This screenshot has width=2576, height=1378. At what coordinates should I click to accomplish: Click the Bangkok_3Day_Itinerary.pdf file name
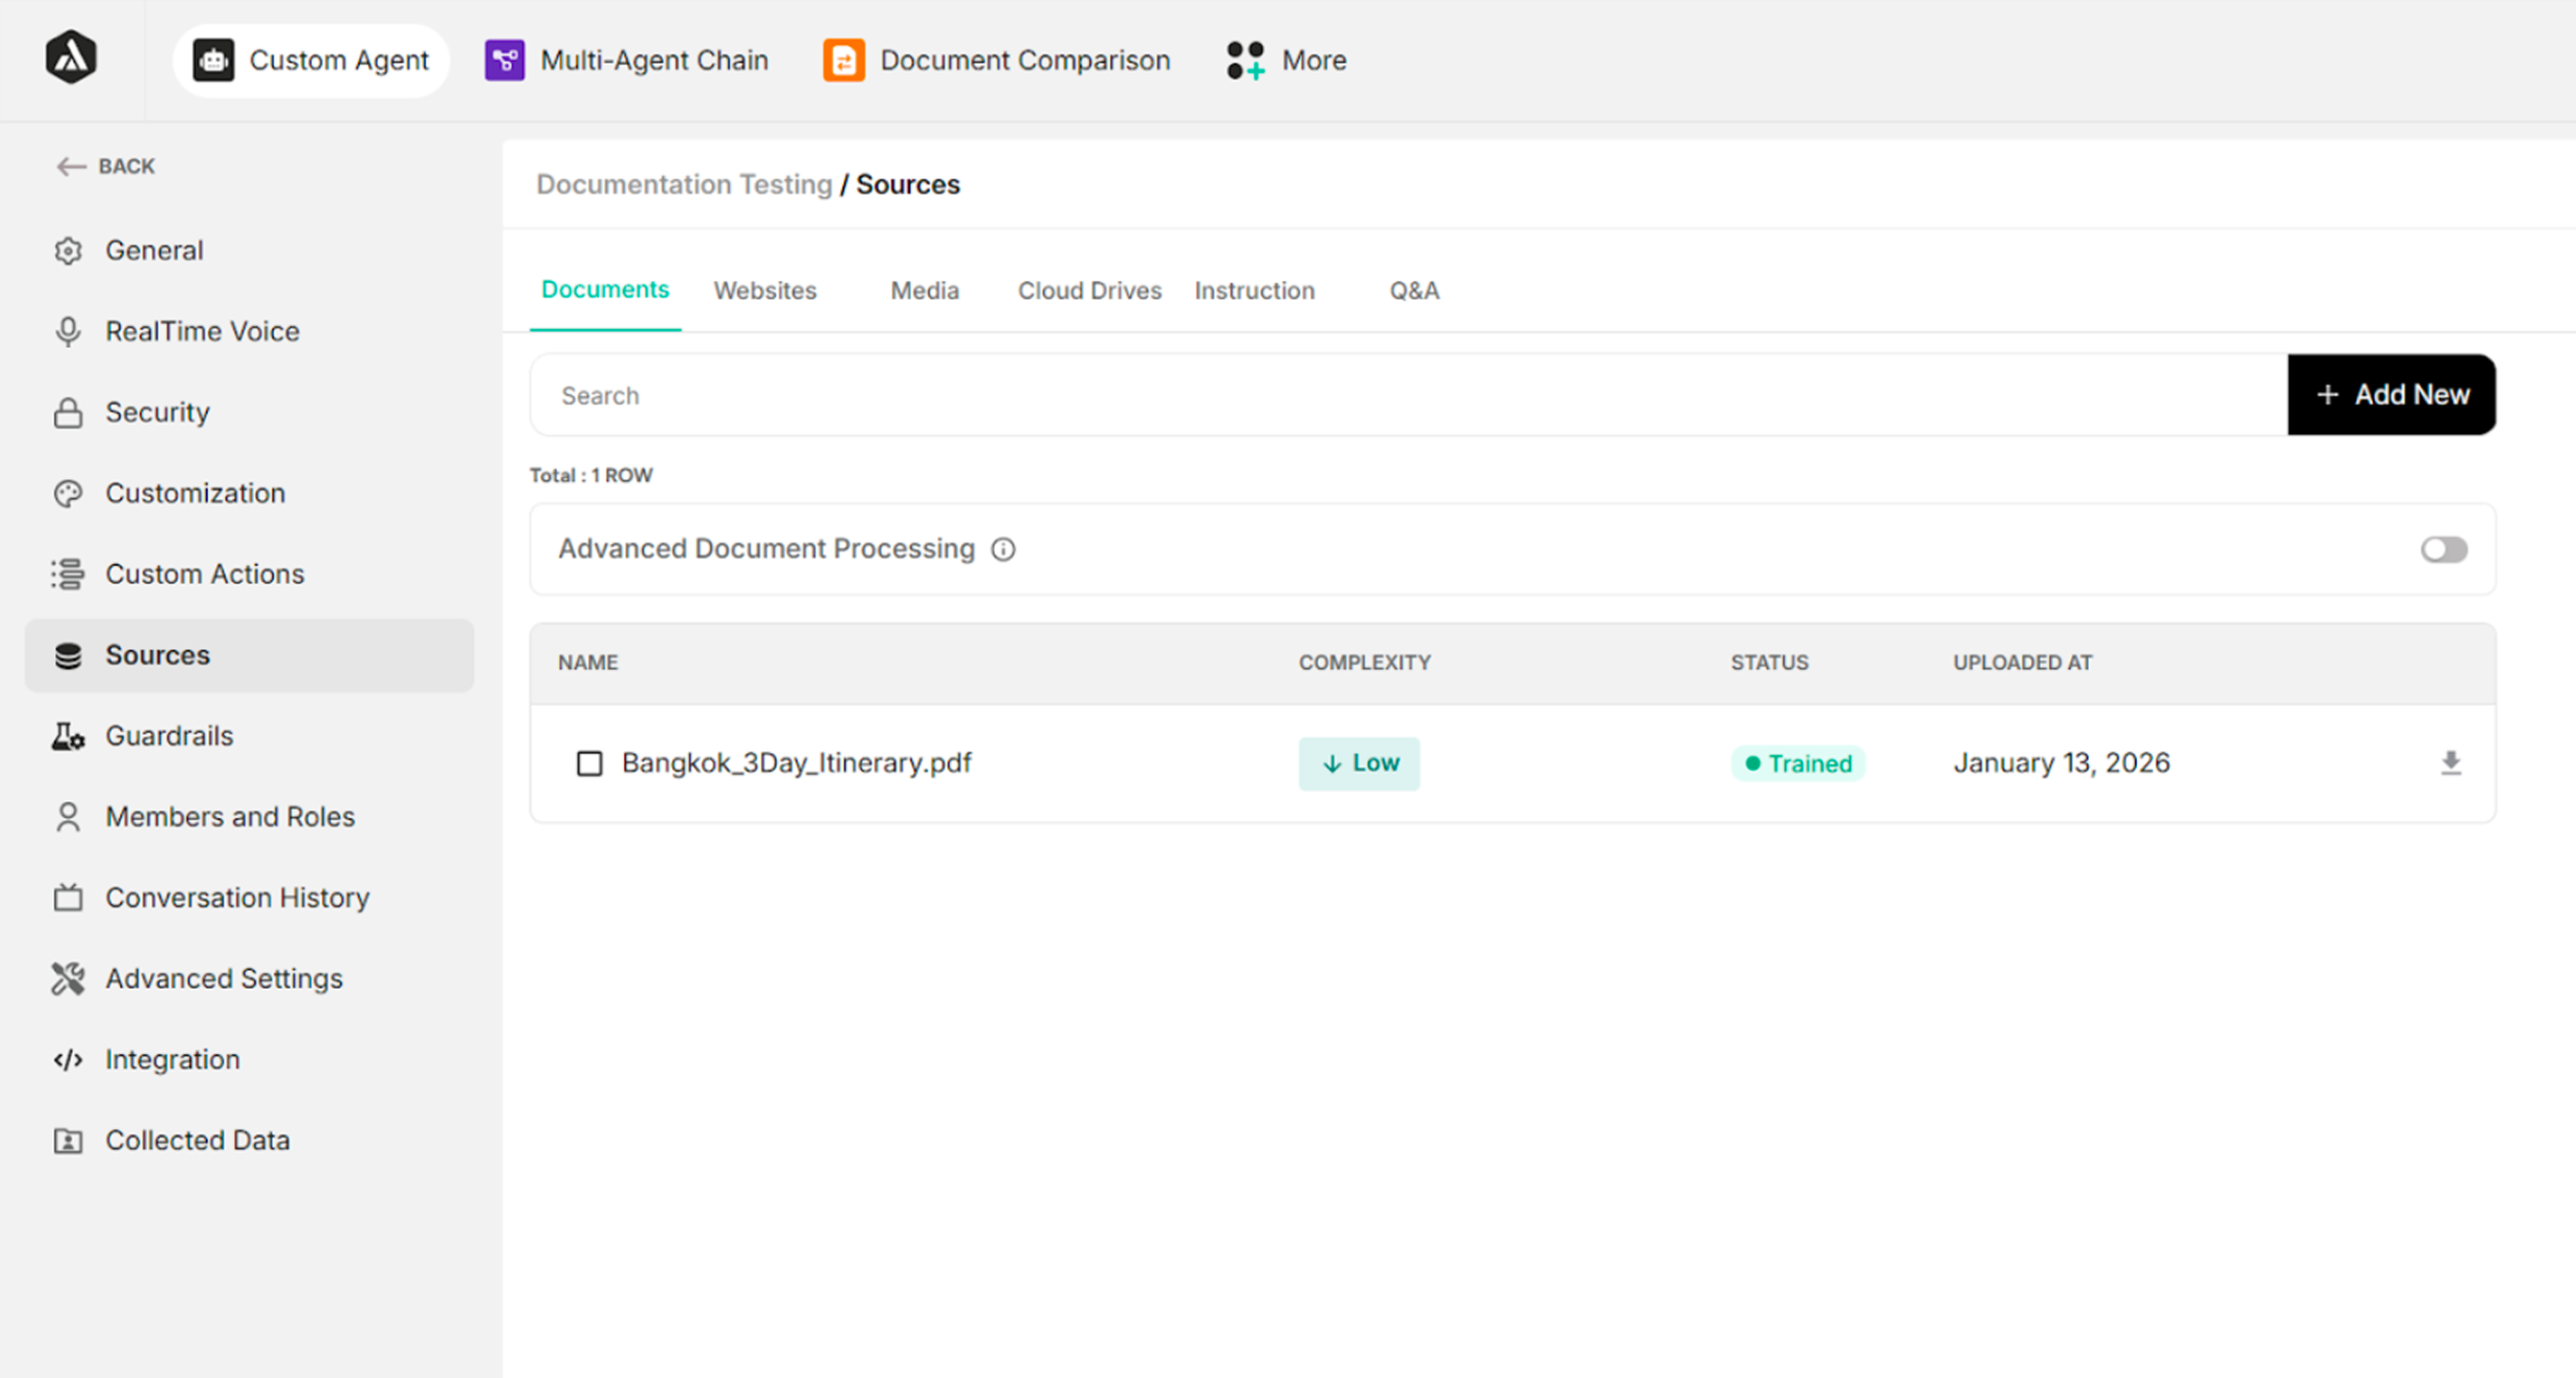[x=796, y=764]
